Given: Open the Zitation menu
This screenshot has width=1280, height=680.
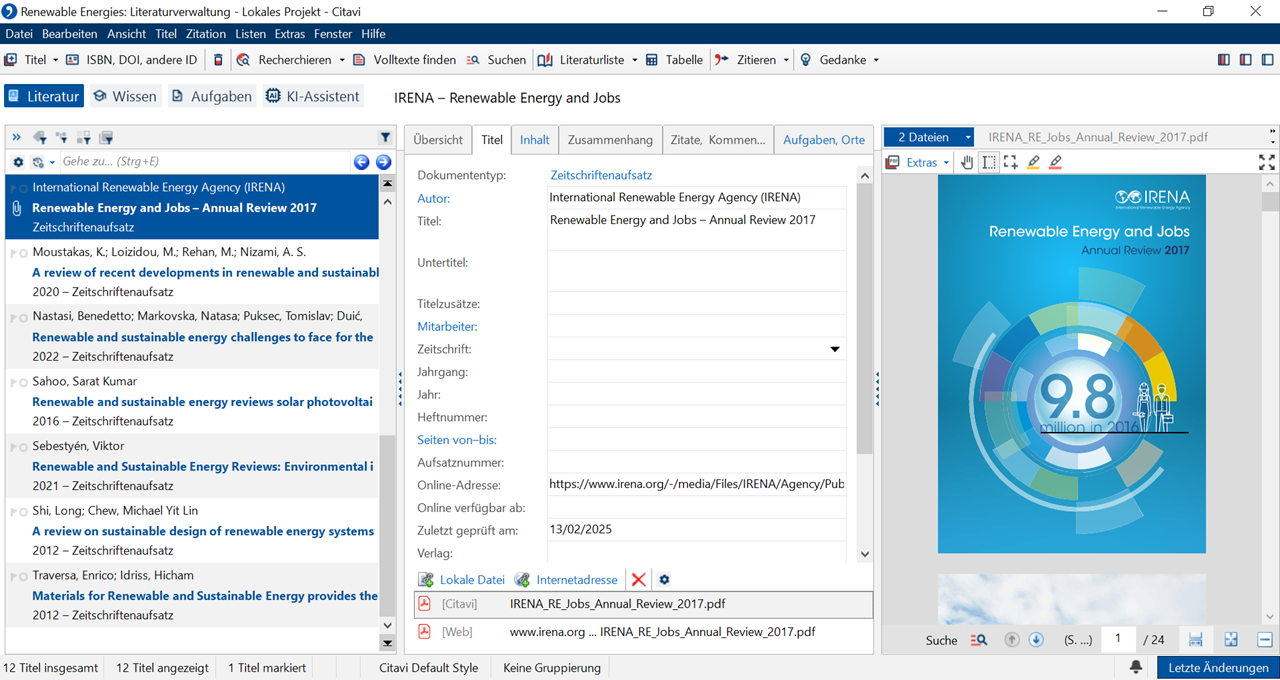Looking at the screenshot, I should coord(206,34).
